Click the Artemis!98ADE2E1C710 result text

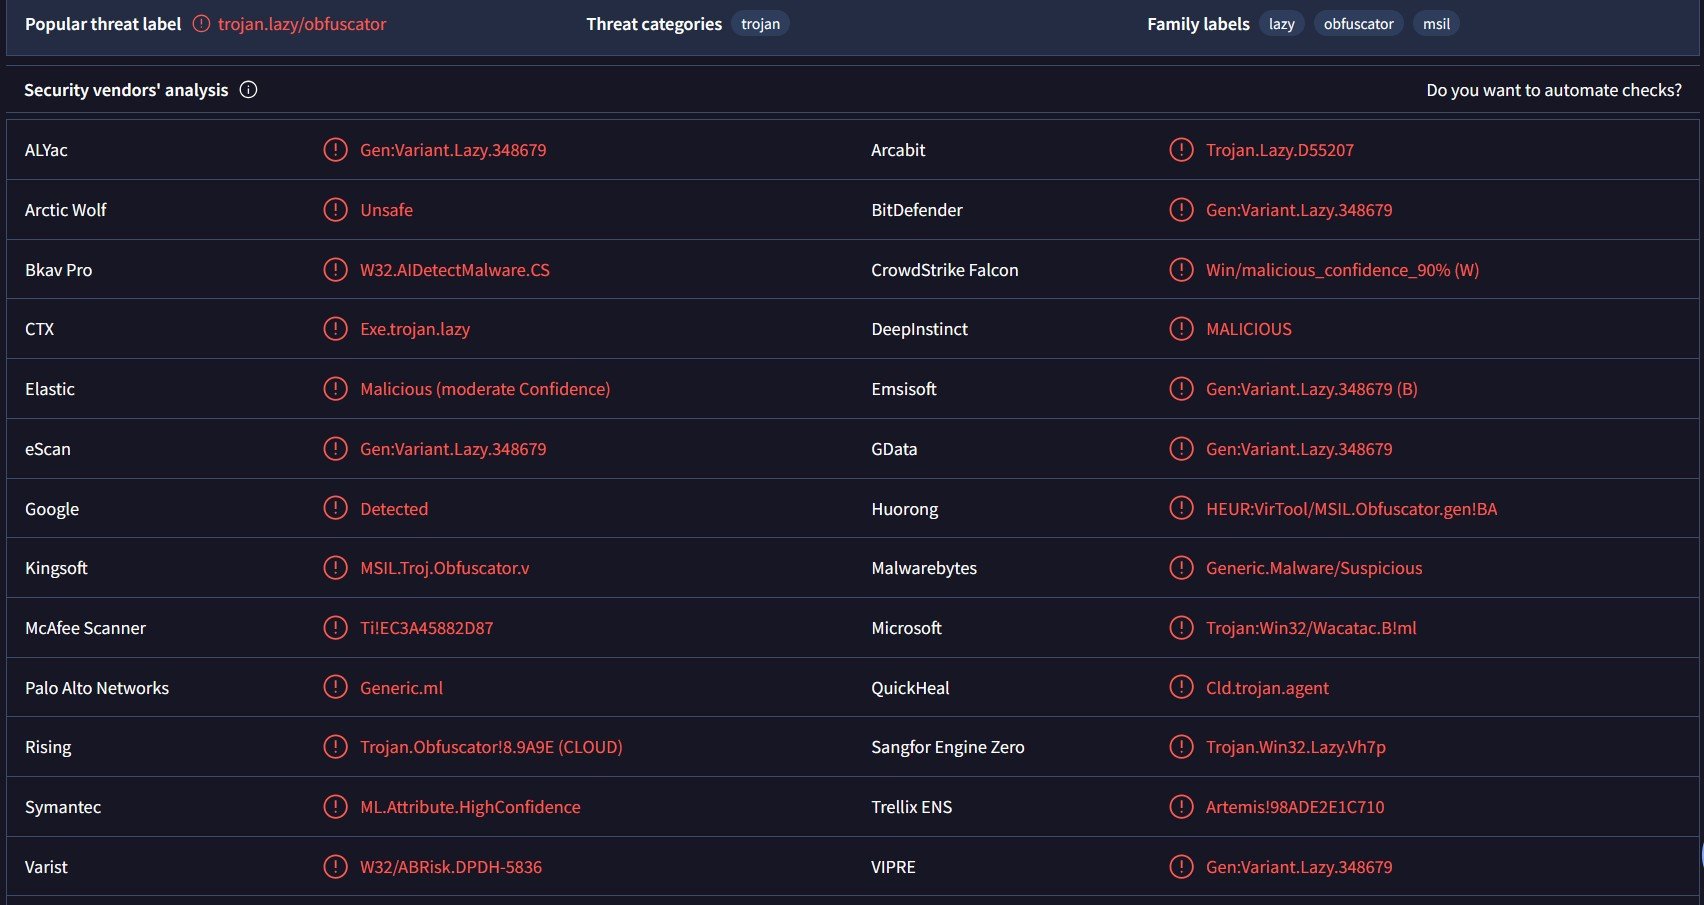(x=1295, y=807)
